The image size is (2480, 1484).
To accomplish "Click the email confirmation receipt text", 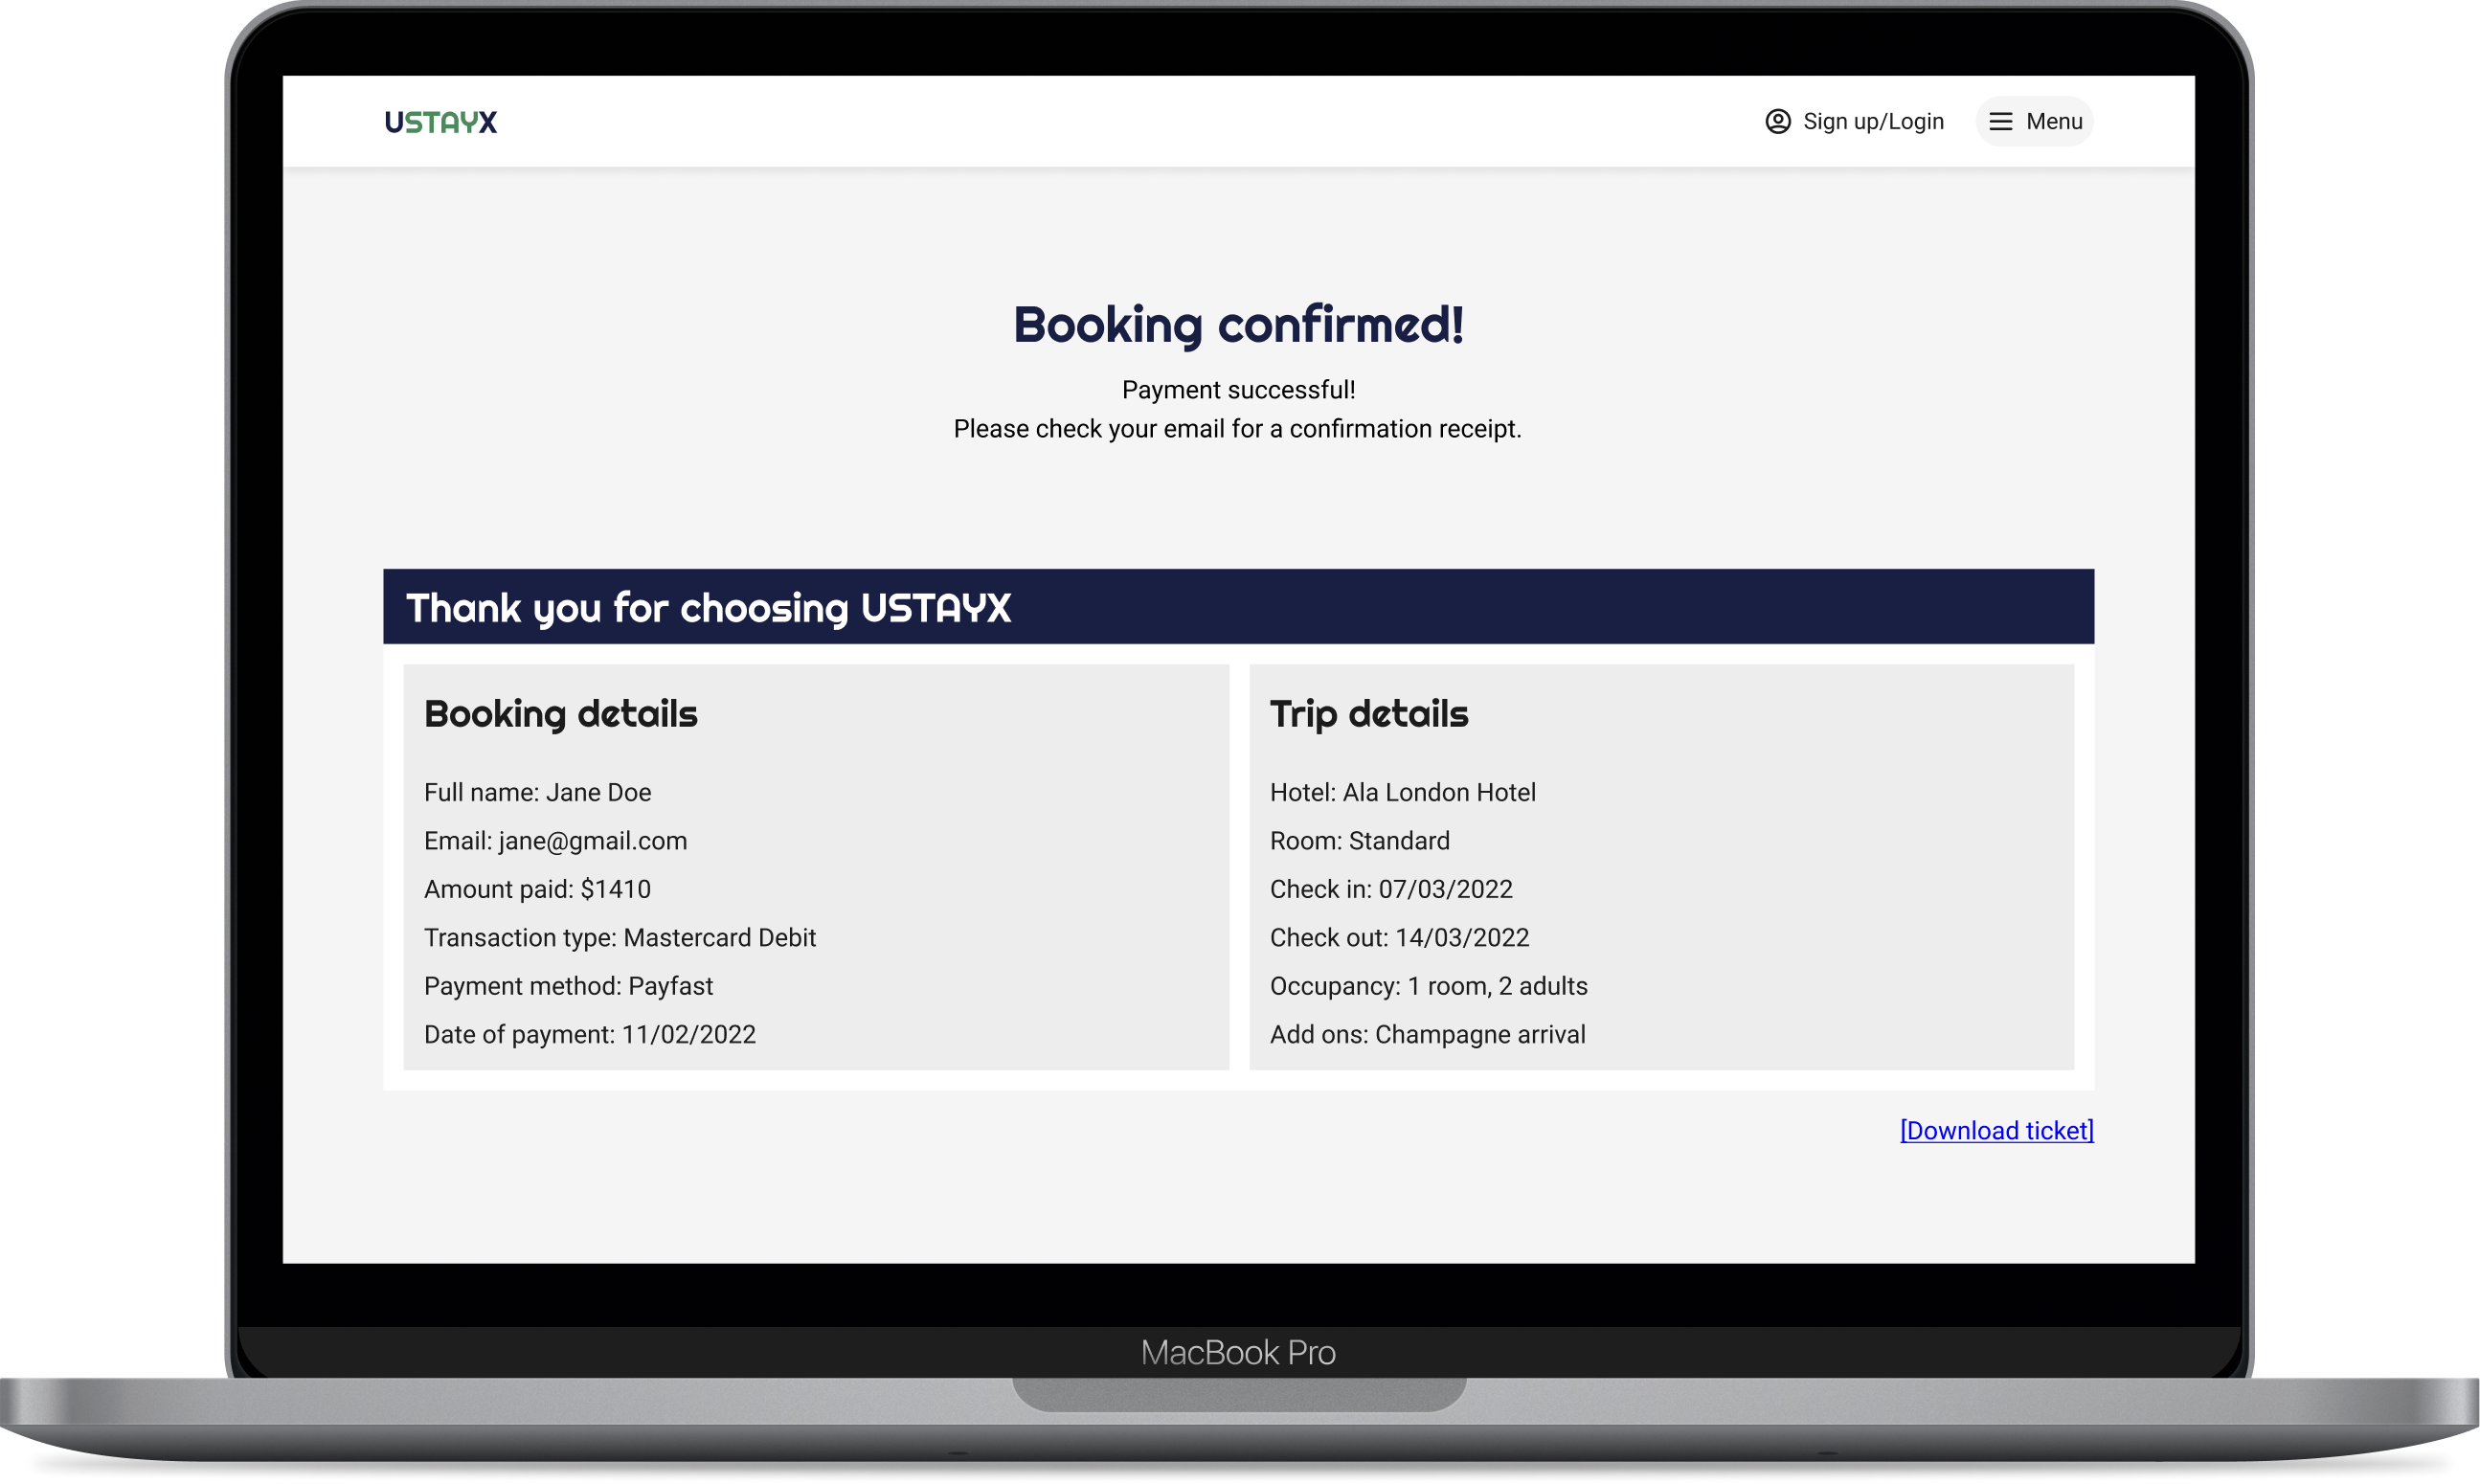I will tap(1237, 429).
